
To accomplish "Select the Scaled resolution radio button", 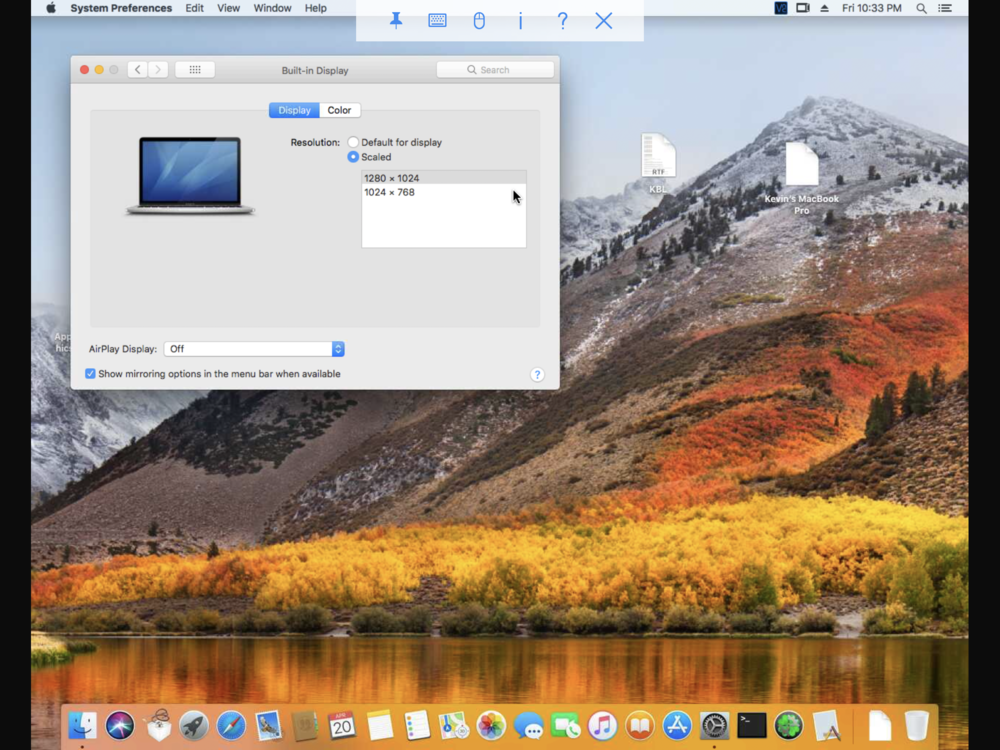I will pyautogui.click(x=353, y=157).
